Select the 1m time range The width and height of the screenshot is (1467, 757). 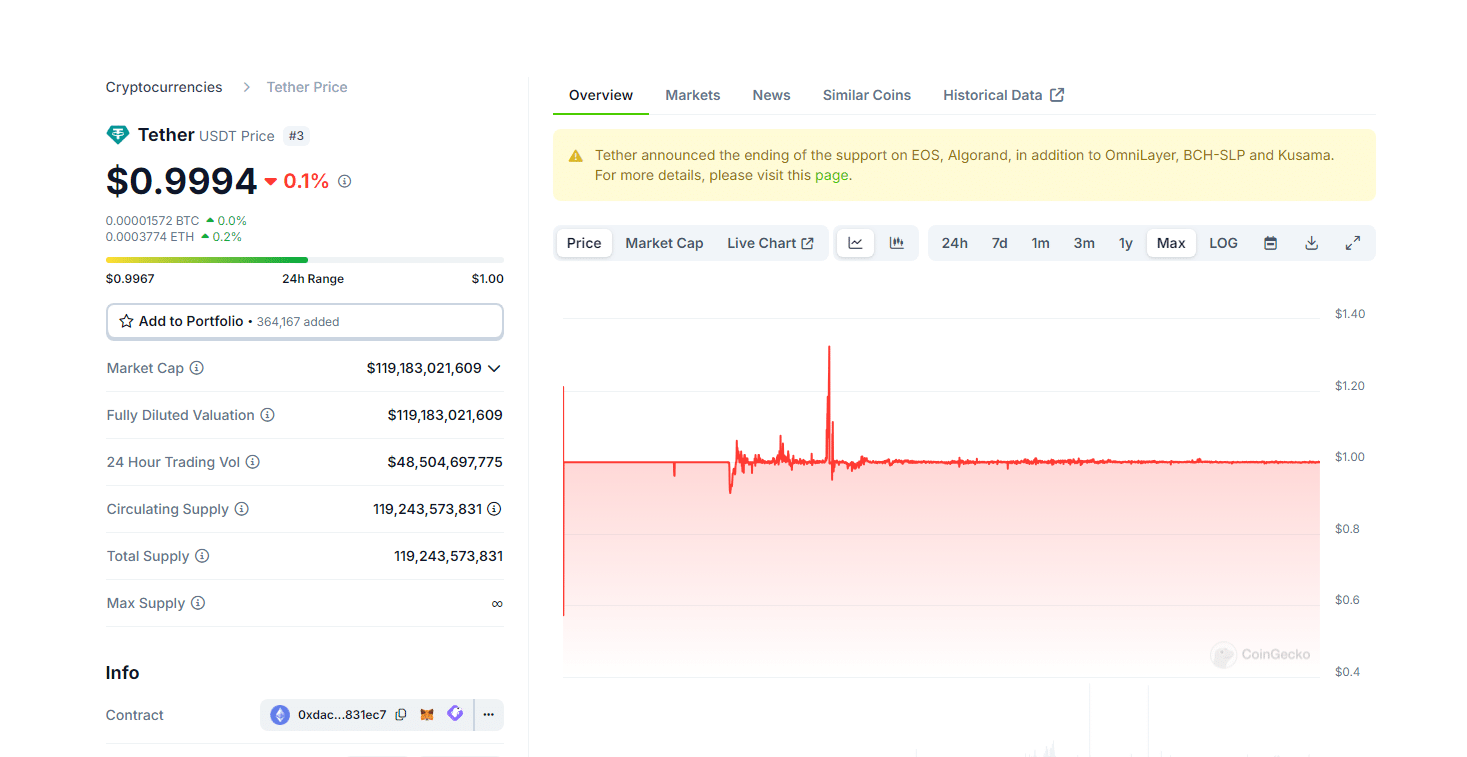[x=1041, y=243]
